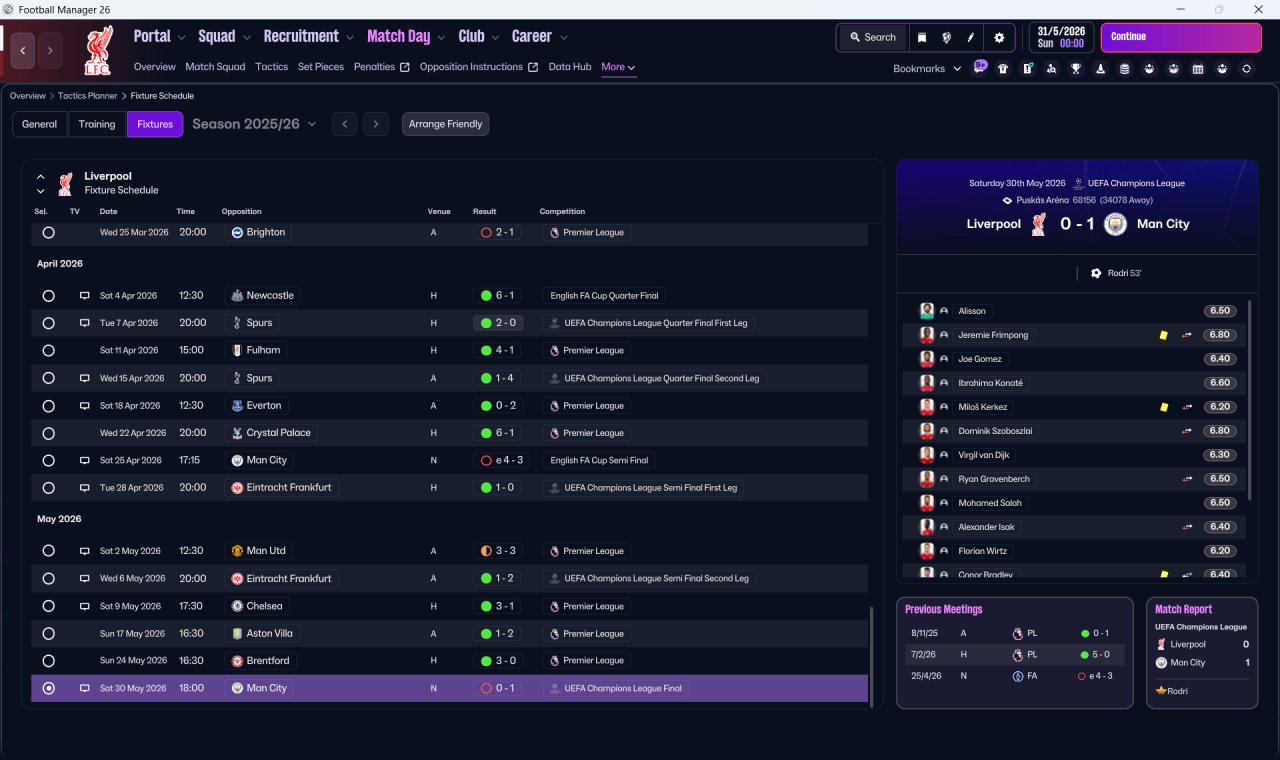Open the Season 2025/26 dropdown
The image size is (1280, 760).
(x=254, y=124)
